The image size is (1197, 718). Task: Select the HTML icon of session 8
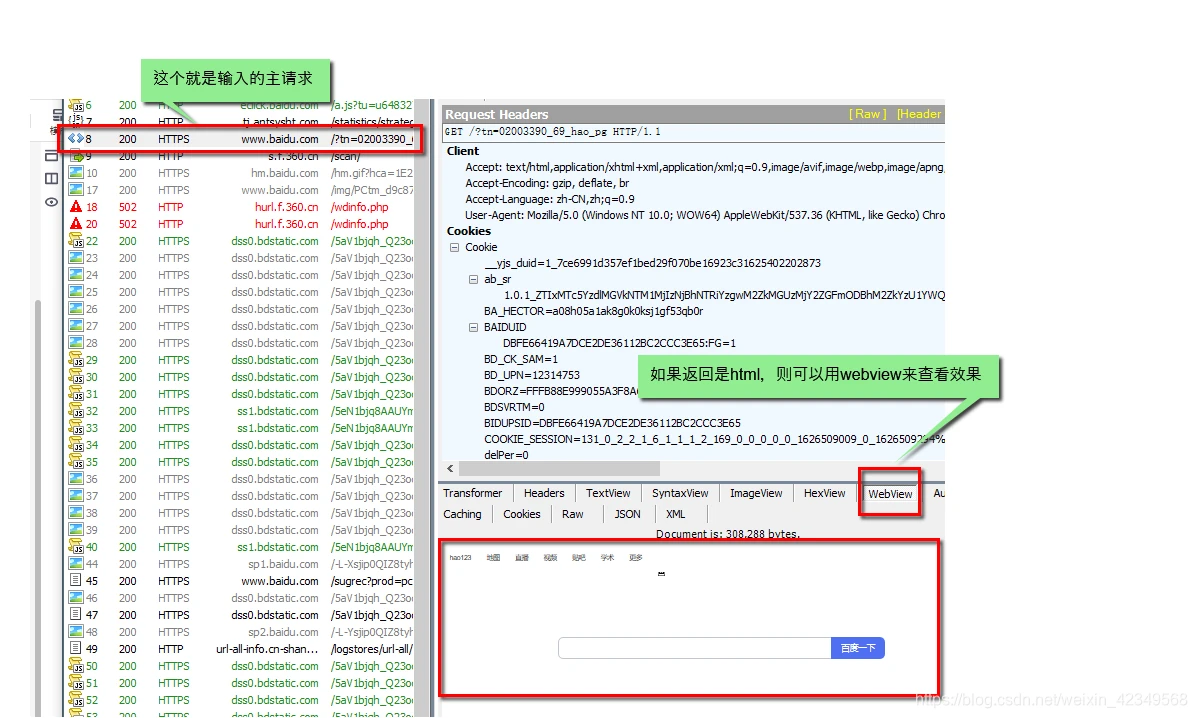76,139
